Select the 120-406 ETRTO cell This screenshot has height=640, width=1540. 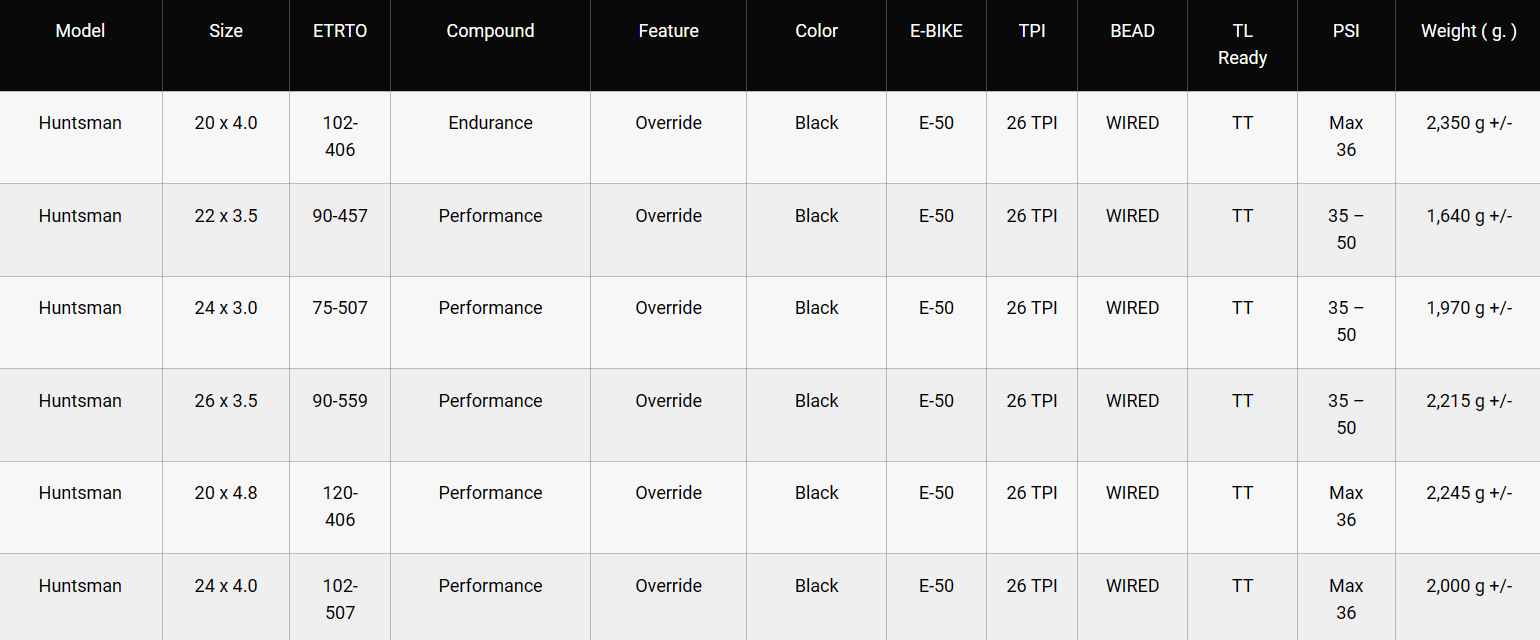[340, 507]
